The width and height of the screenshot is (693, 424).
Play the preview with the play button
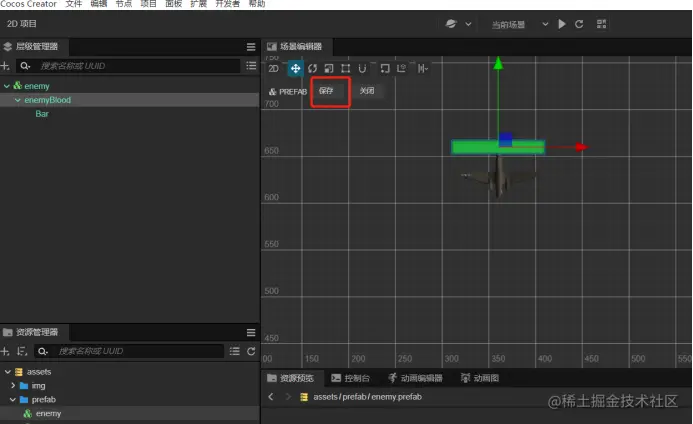(562, 24)
